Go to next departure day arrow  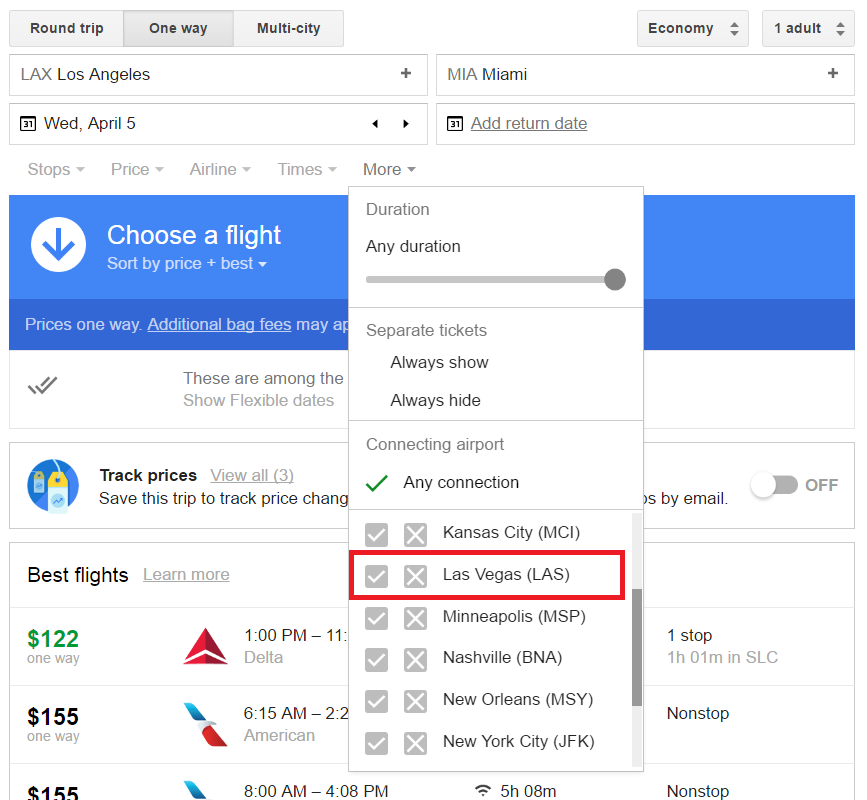pos(406,124)
